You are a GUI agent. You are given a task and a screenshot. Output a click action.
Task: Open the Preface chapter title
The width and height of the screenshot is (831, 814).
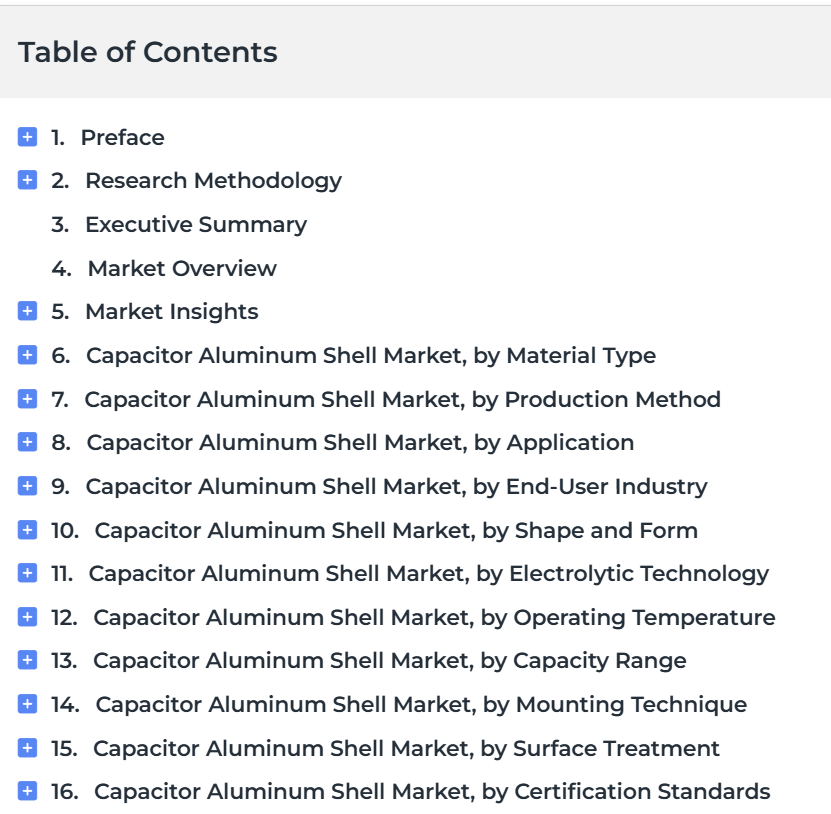(x=122, y=137)
